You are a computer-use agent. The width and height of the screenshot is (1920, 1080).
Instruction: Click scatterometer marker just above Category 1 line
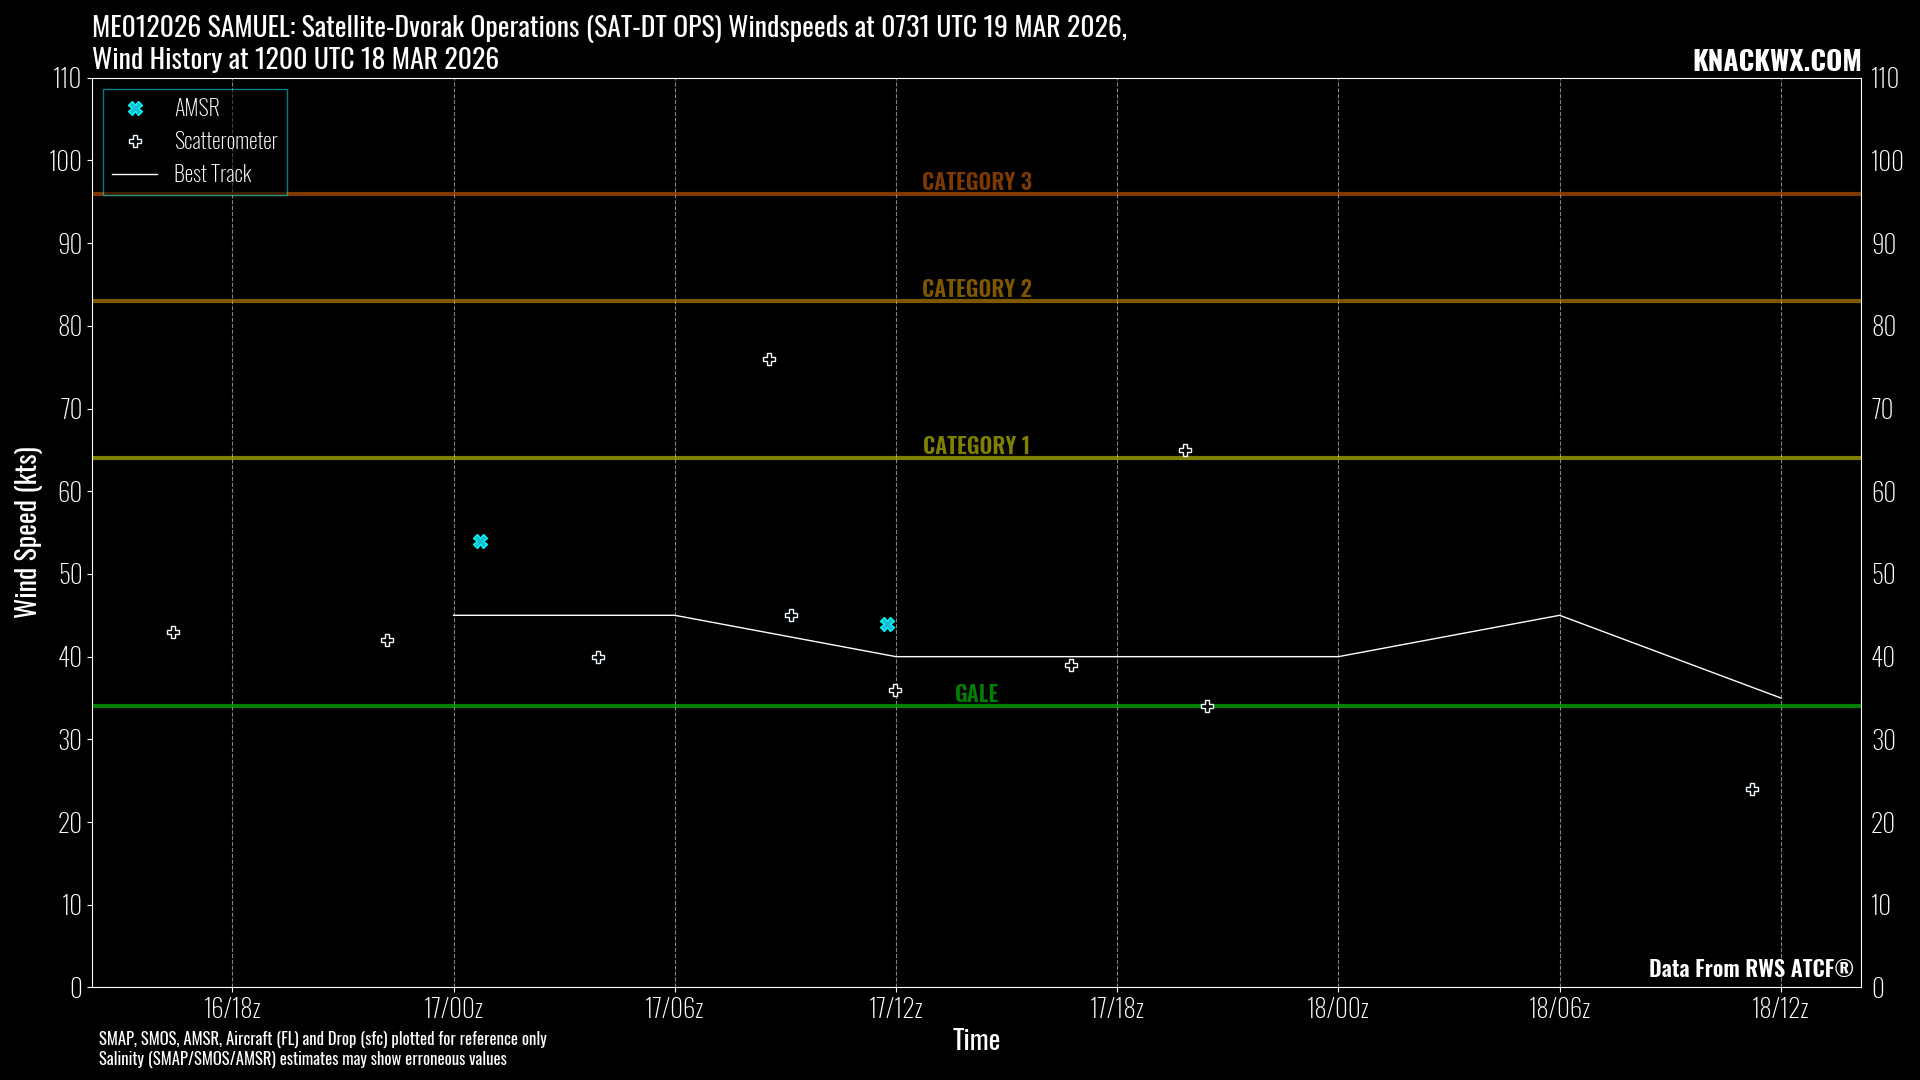point(1185,450)
